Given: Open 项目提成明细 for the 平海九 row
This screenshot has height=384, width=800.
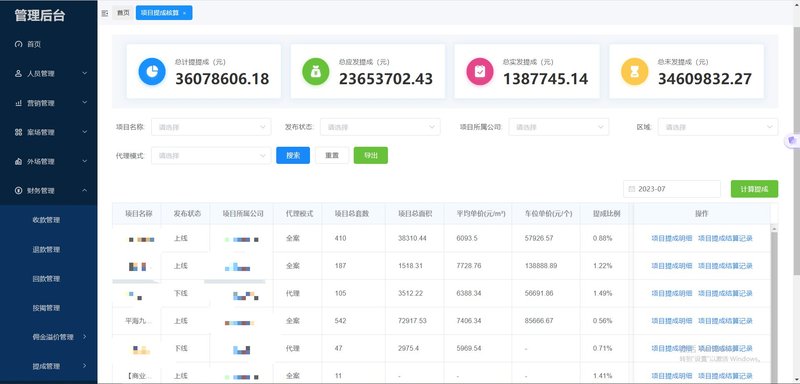Looking at the screenshot, I should click(671, 321).
